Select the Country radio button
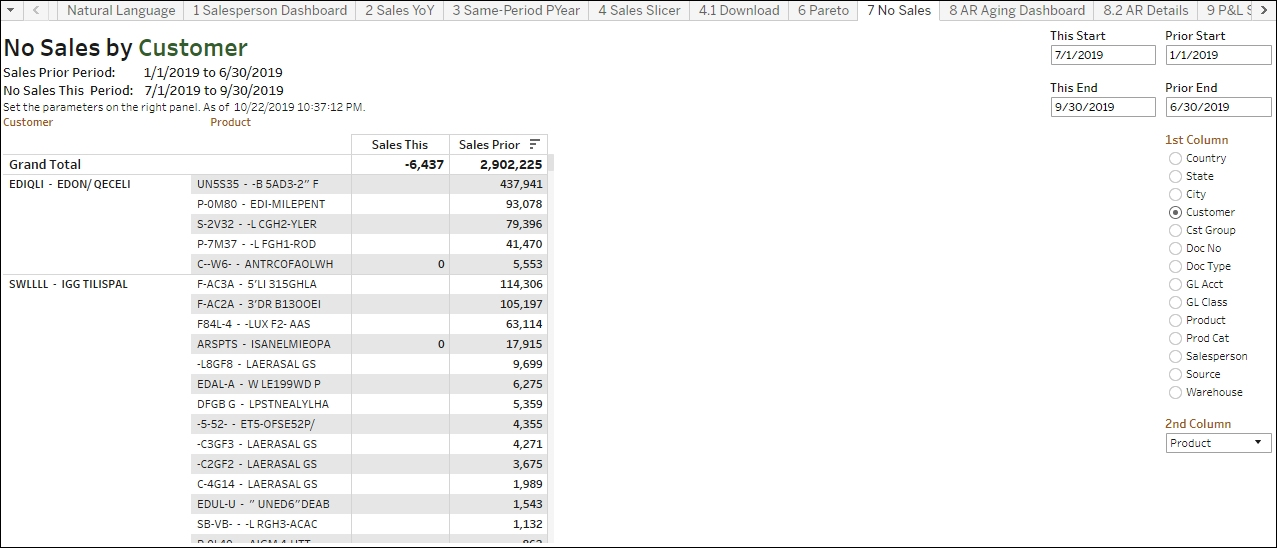This screenshot has height=548, width=1277. click(x=1176, y=158)
